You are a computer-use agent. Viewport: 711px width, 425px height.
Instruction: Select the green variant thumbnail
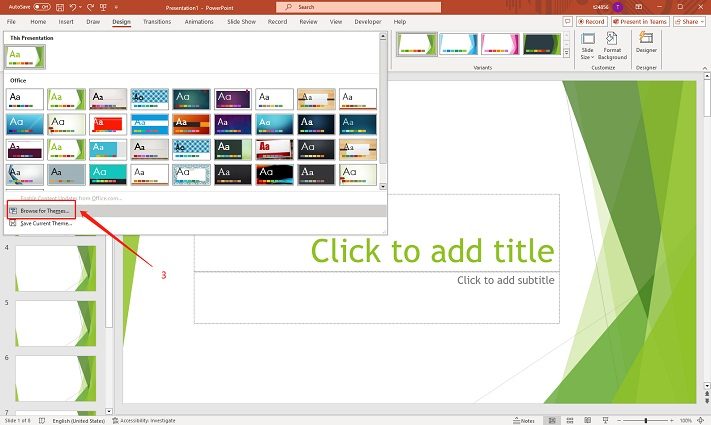pos(417,44)
